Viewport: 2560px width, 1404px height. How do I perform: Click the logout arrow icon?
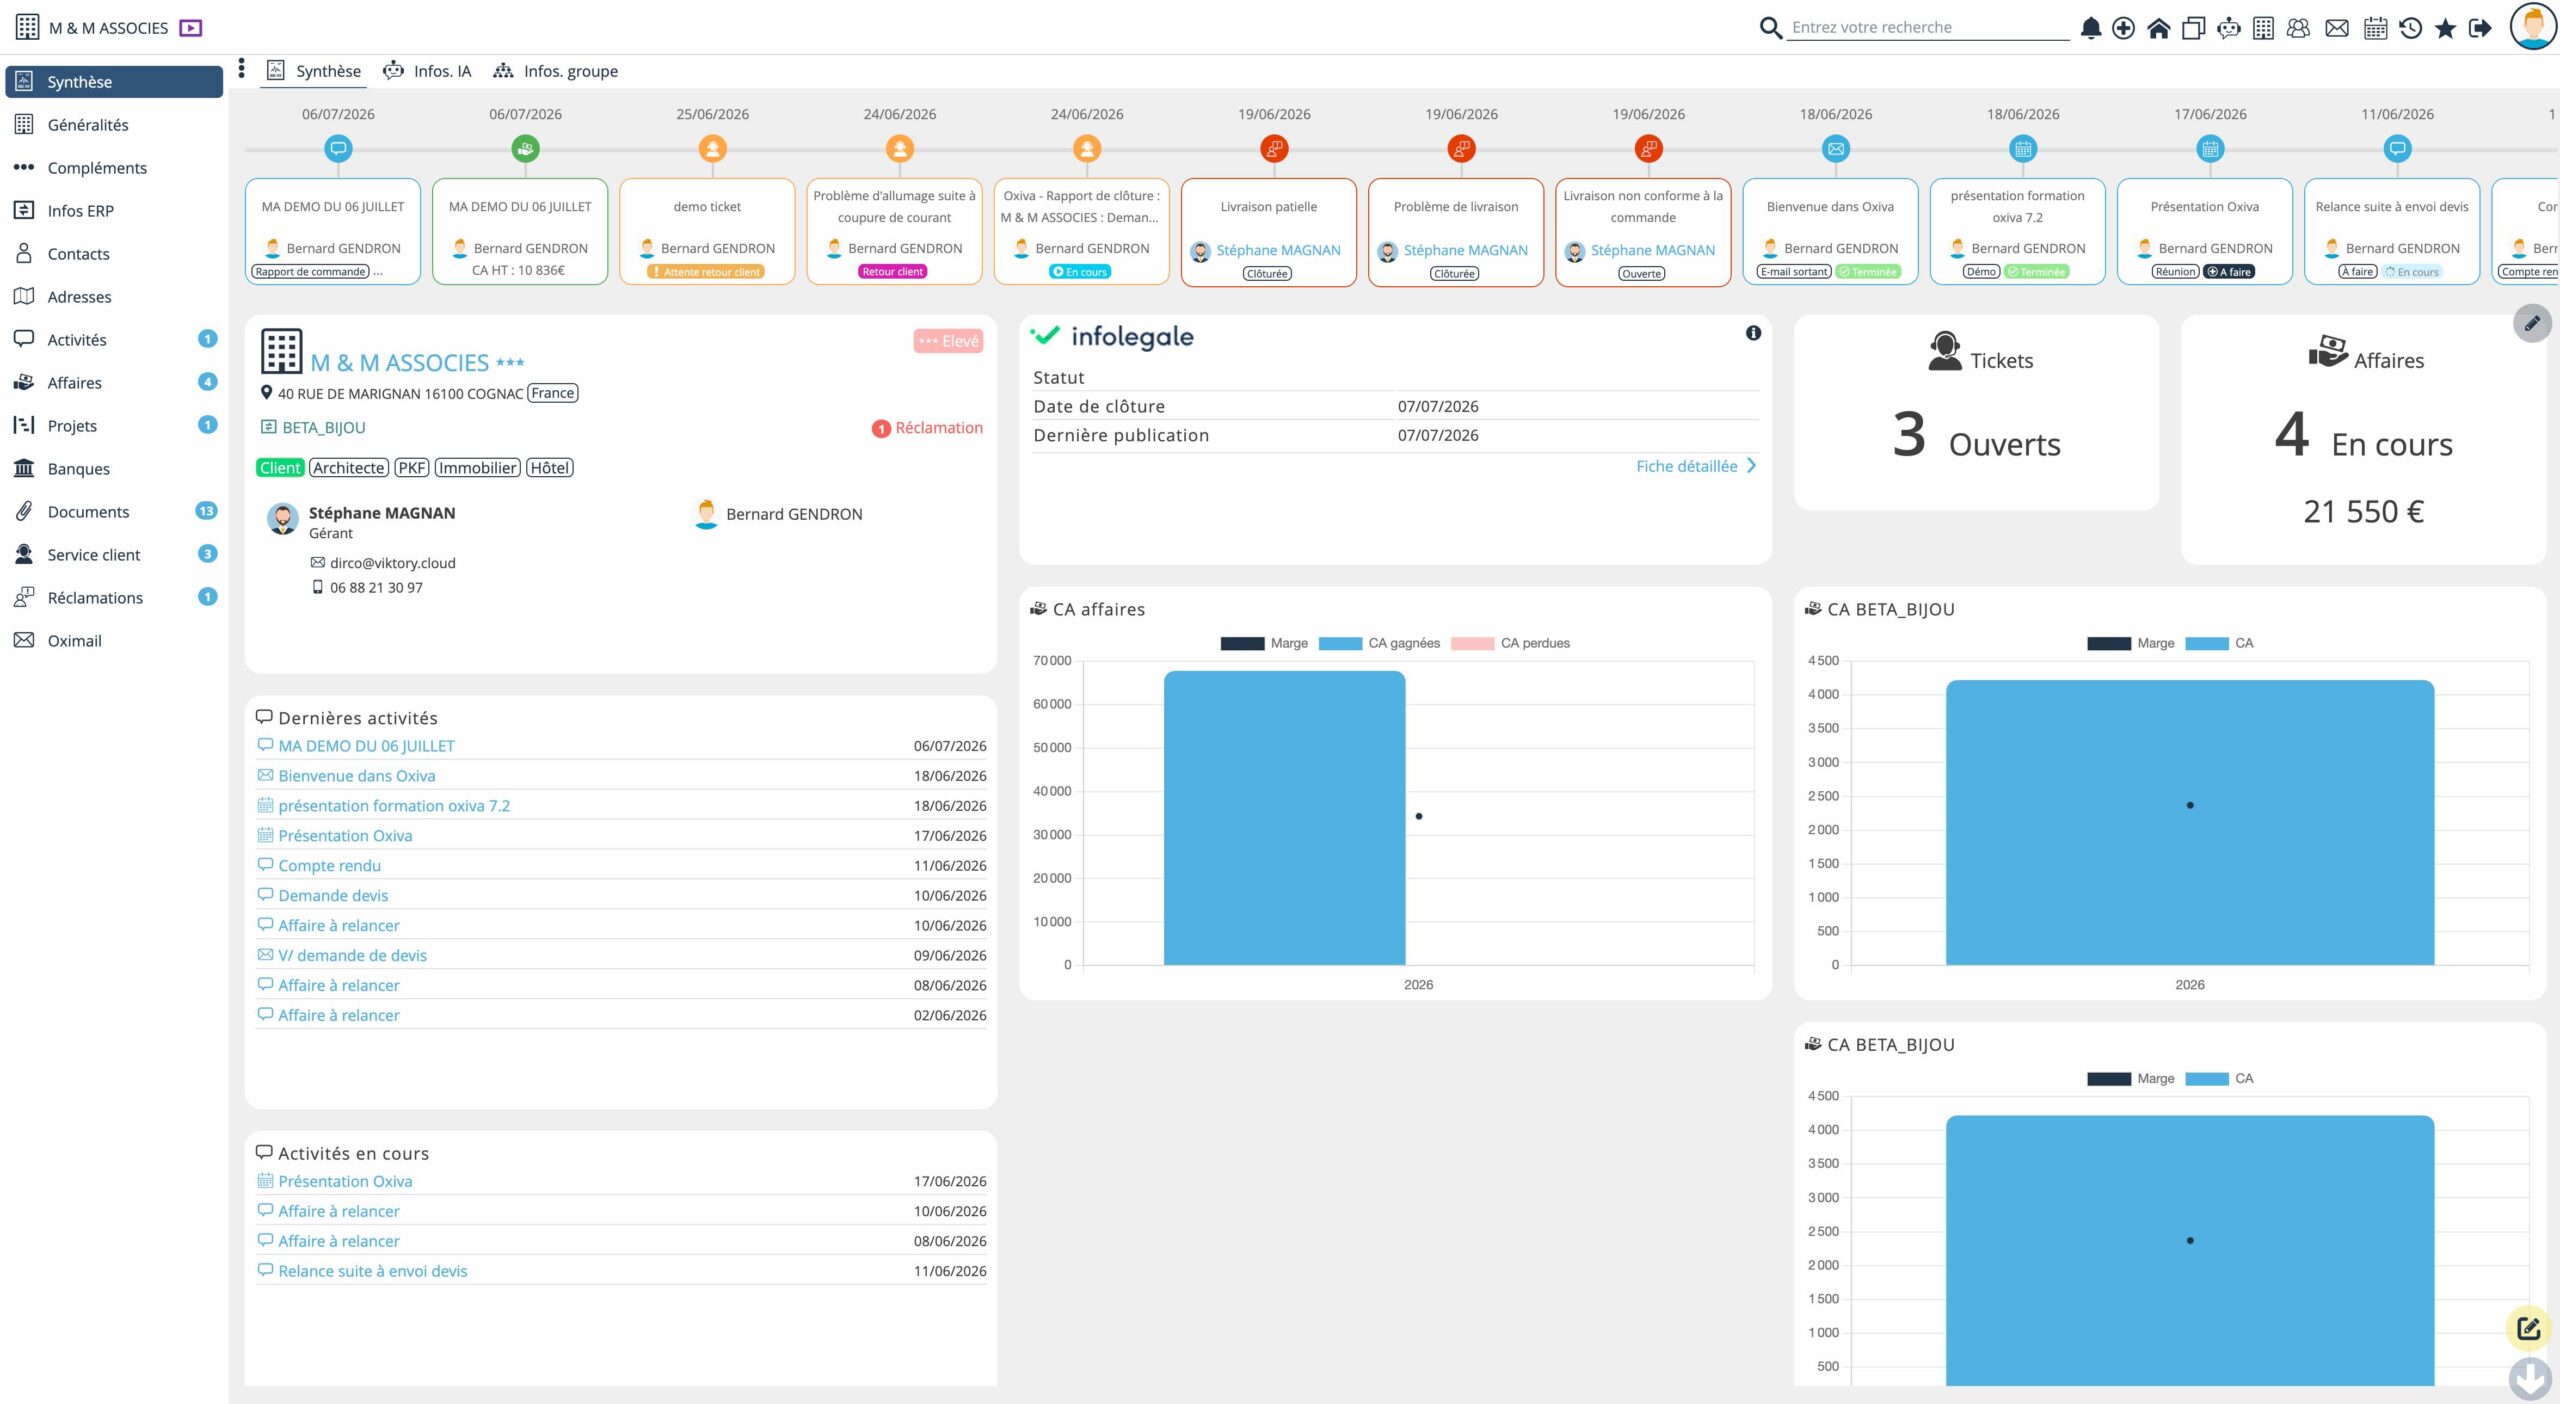point(2480,28)
